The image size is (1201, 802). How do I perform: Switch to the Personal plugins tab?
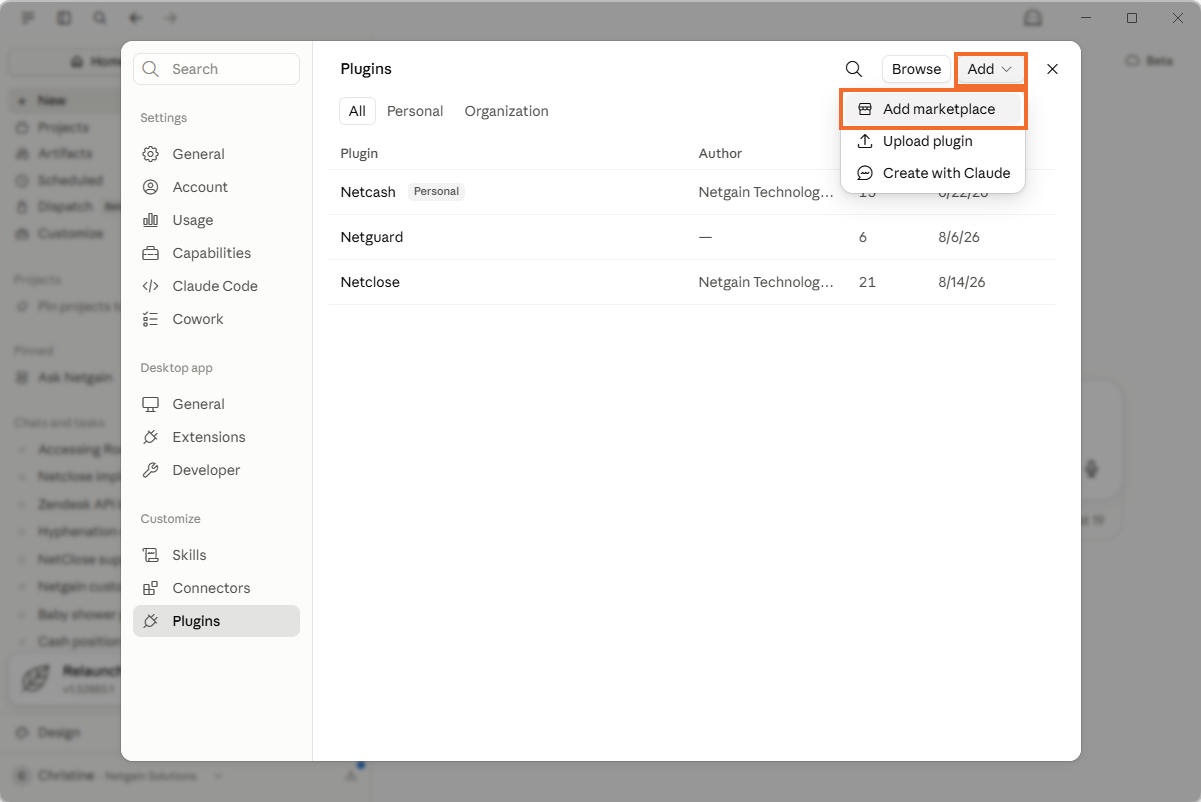coord(415,111)
